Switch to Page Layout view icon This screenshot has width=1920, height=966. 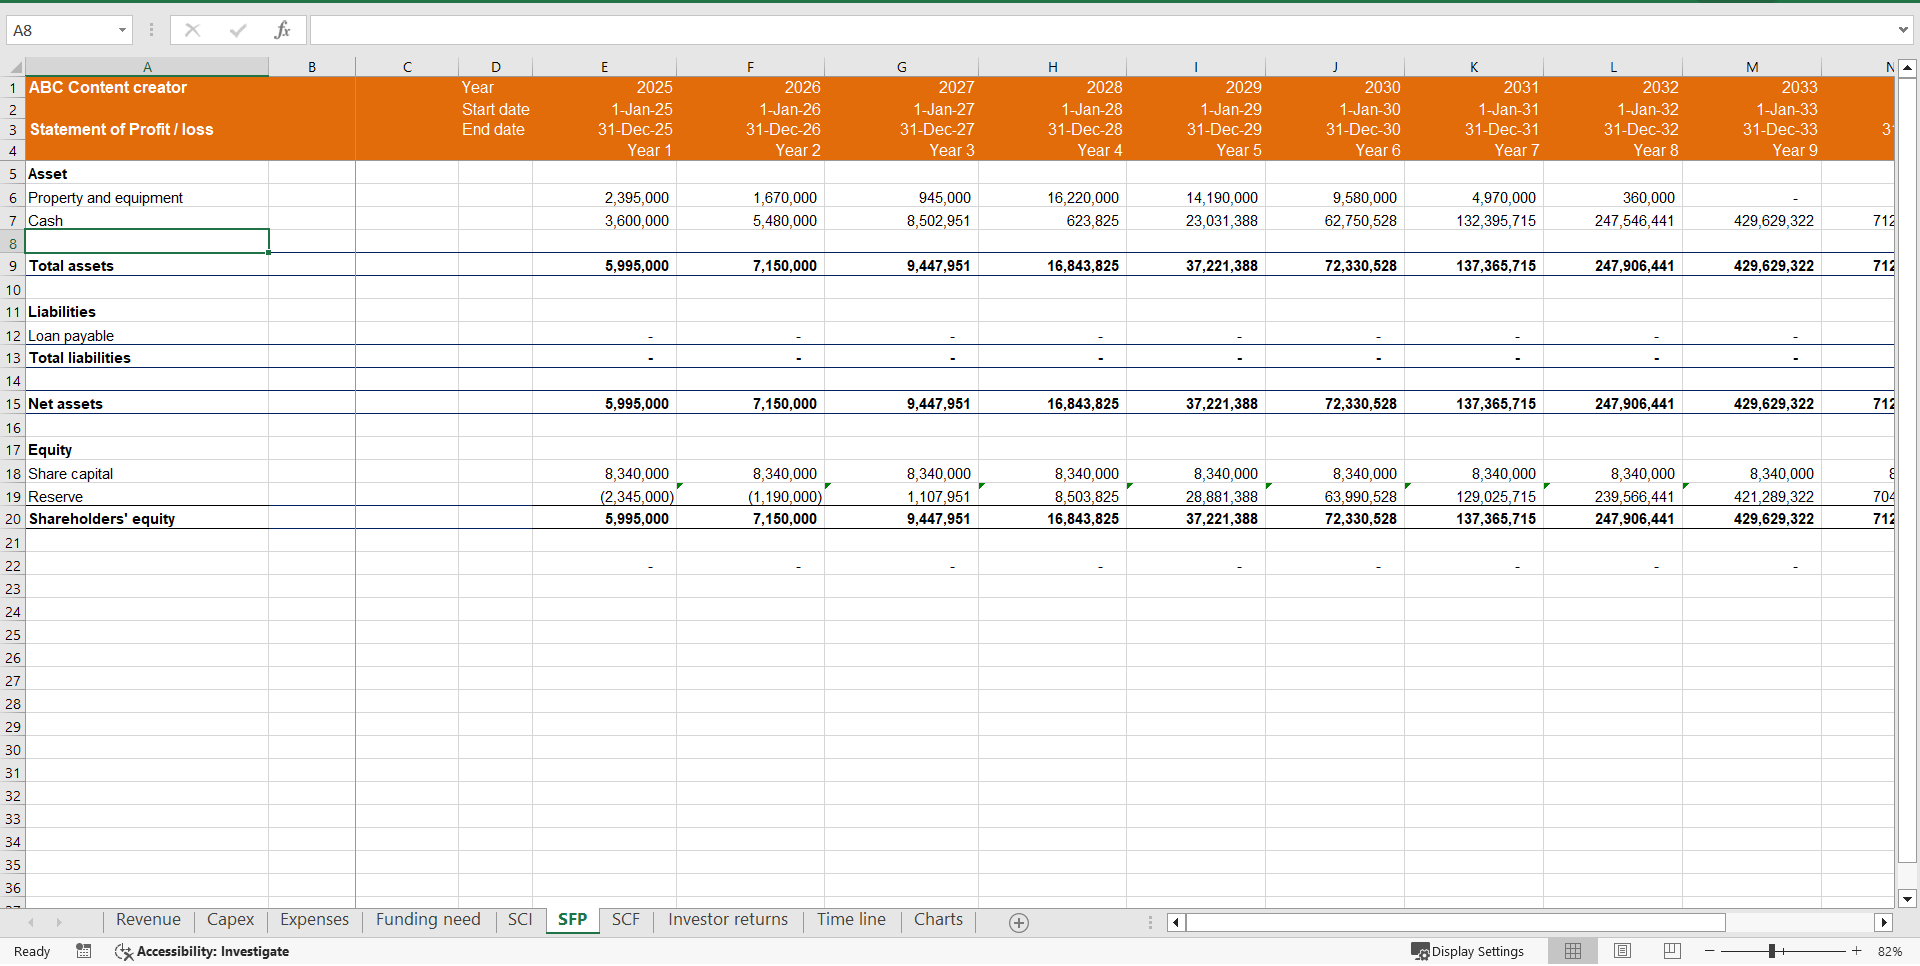1623,951
